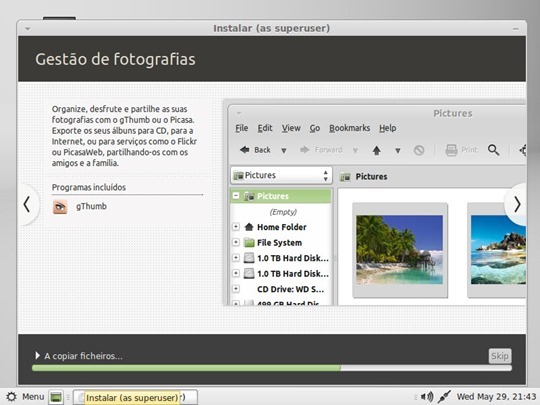This screenshot has height=405, width=540.
Task: Open the Back history dropdown arrow
Action: 284,150
